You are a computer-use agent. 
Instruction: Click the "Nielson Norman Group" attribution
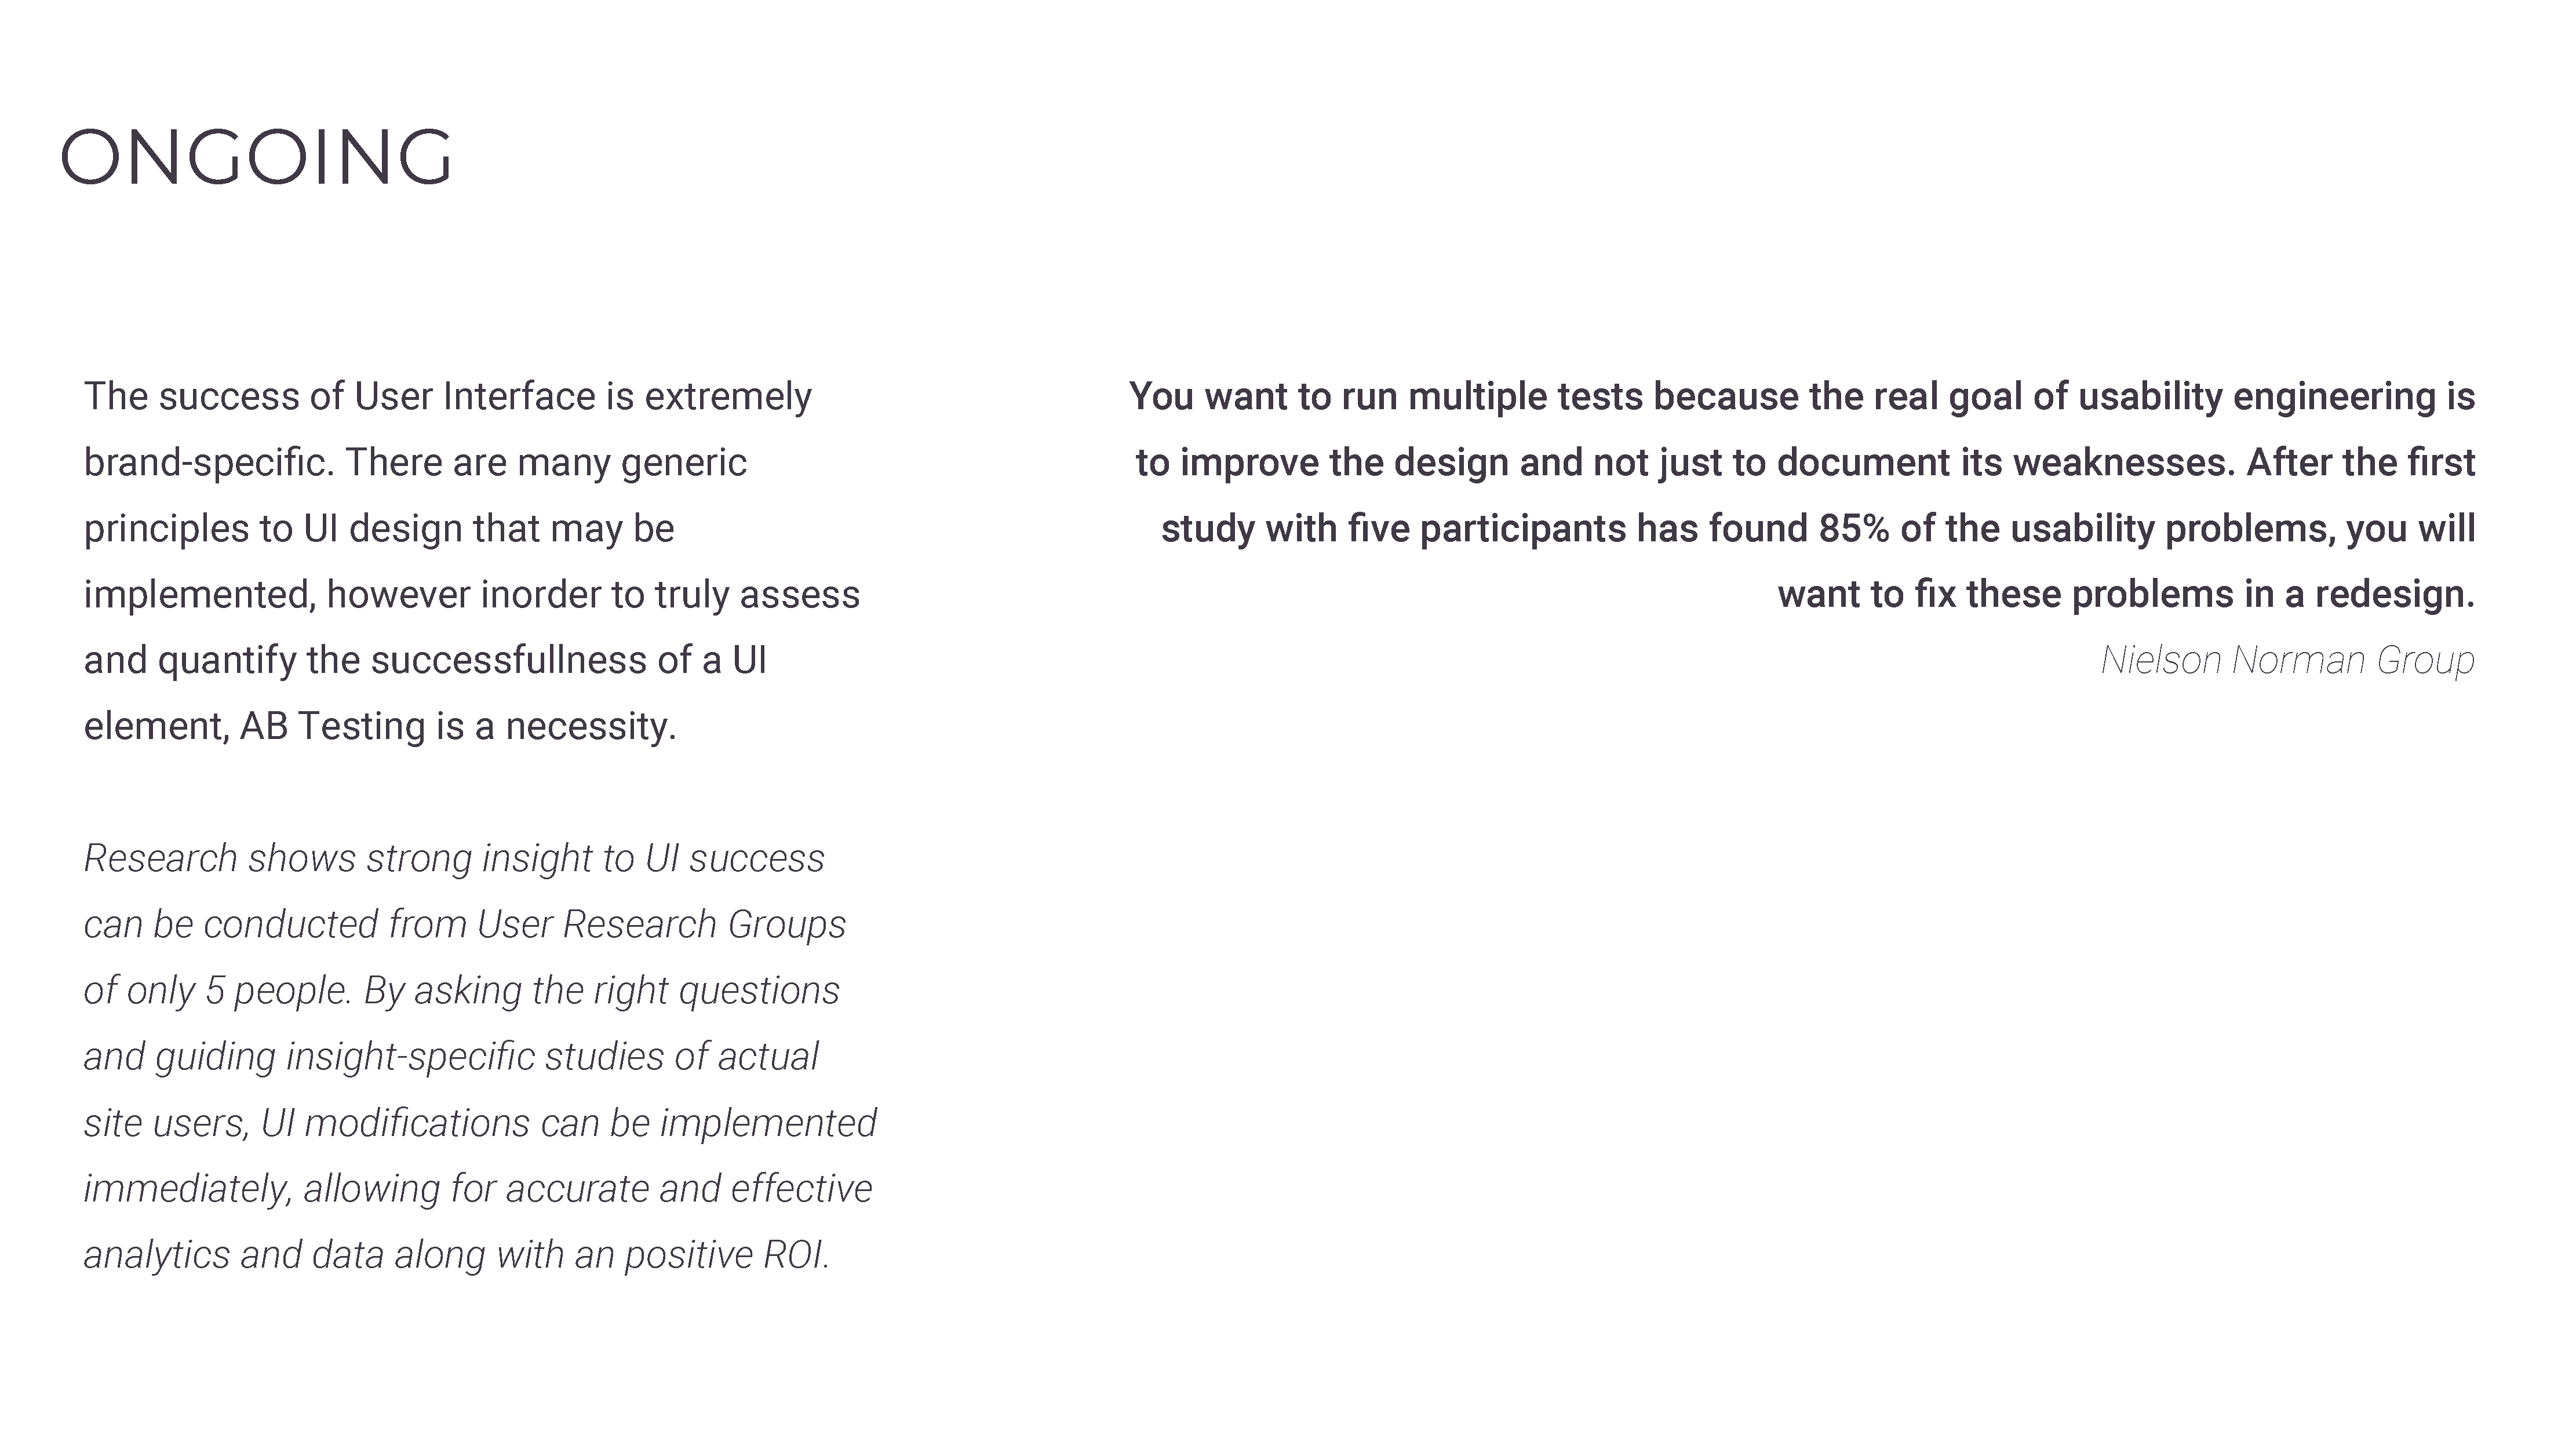2287,660
